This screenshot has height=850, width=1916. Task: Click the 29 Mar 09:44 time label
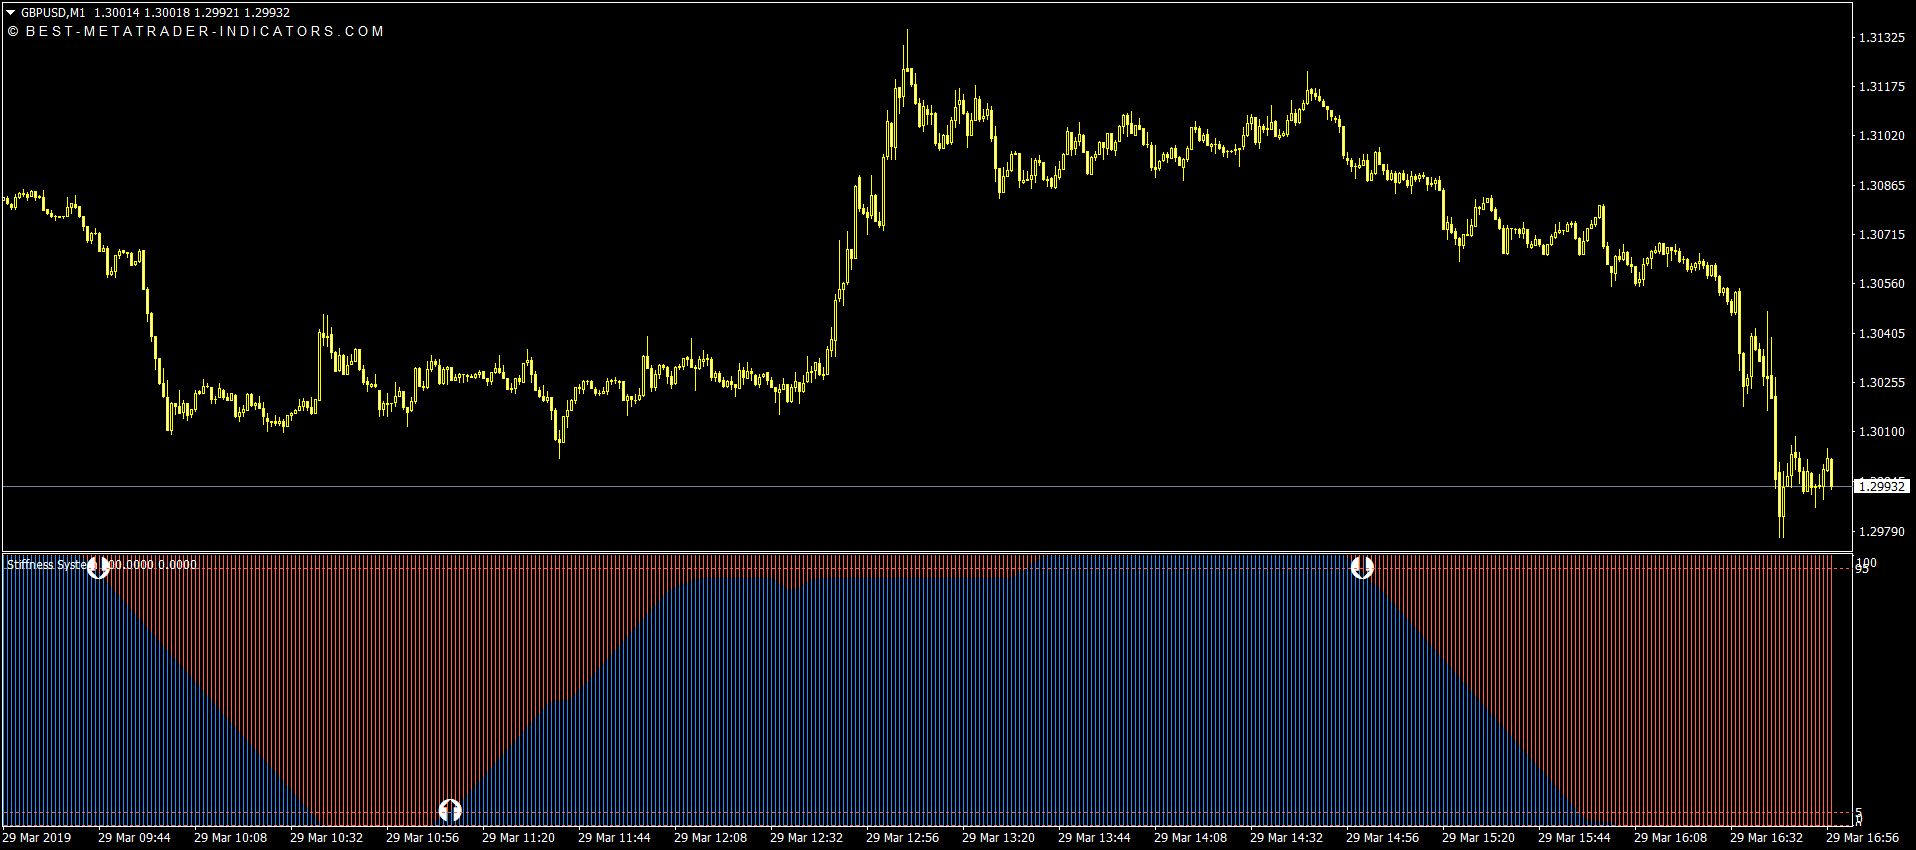pos(134,838)
